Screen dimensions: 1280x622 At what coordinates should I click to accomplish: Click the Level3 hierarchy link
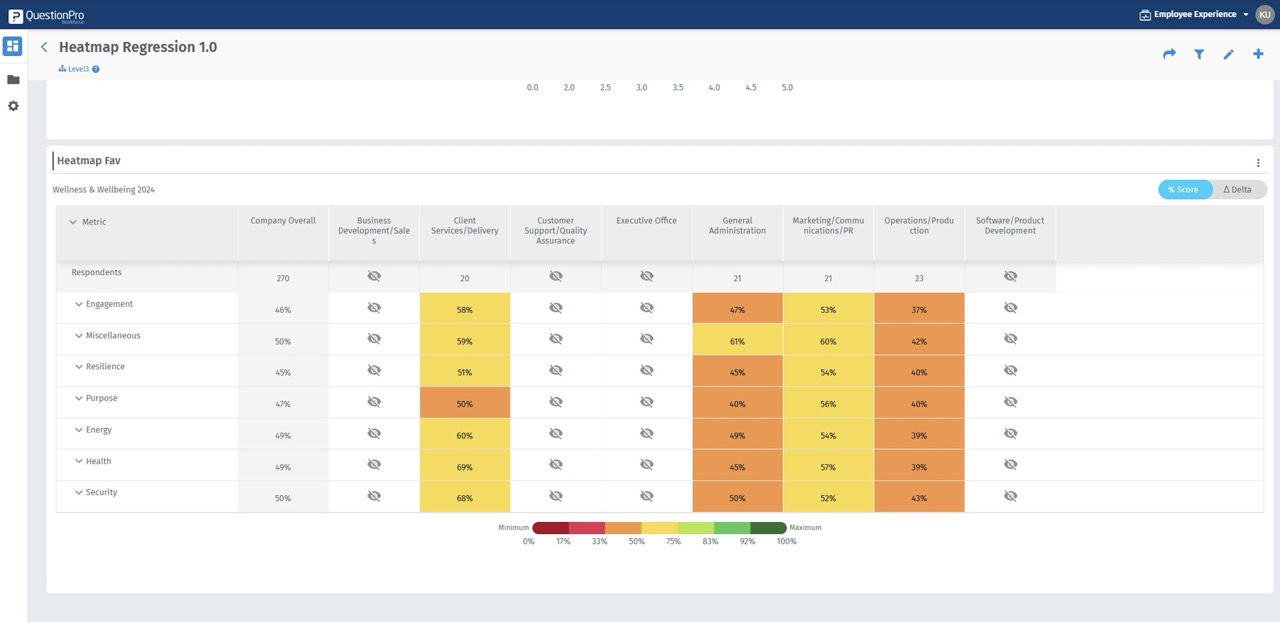(78, 69)
